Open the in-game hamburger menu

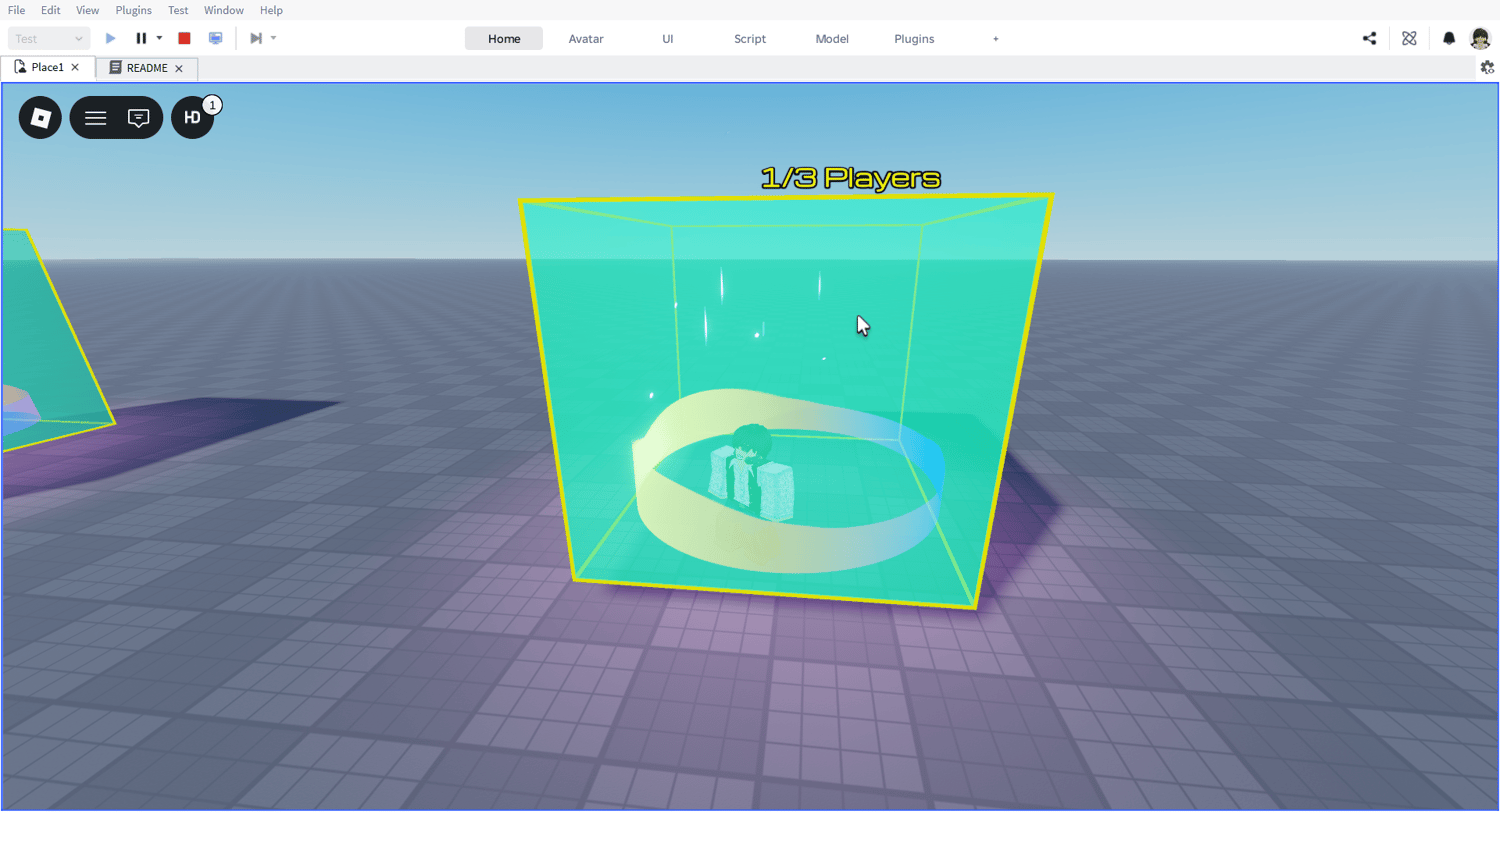[x=95, y=118]
